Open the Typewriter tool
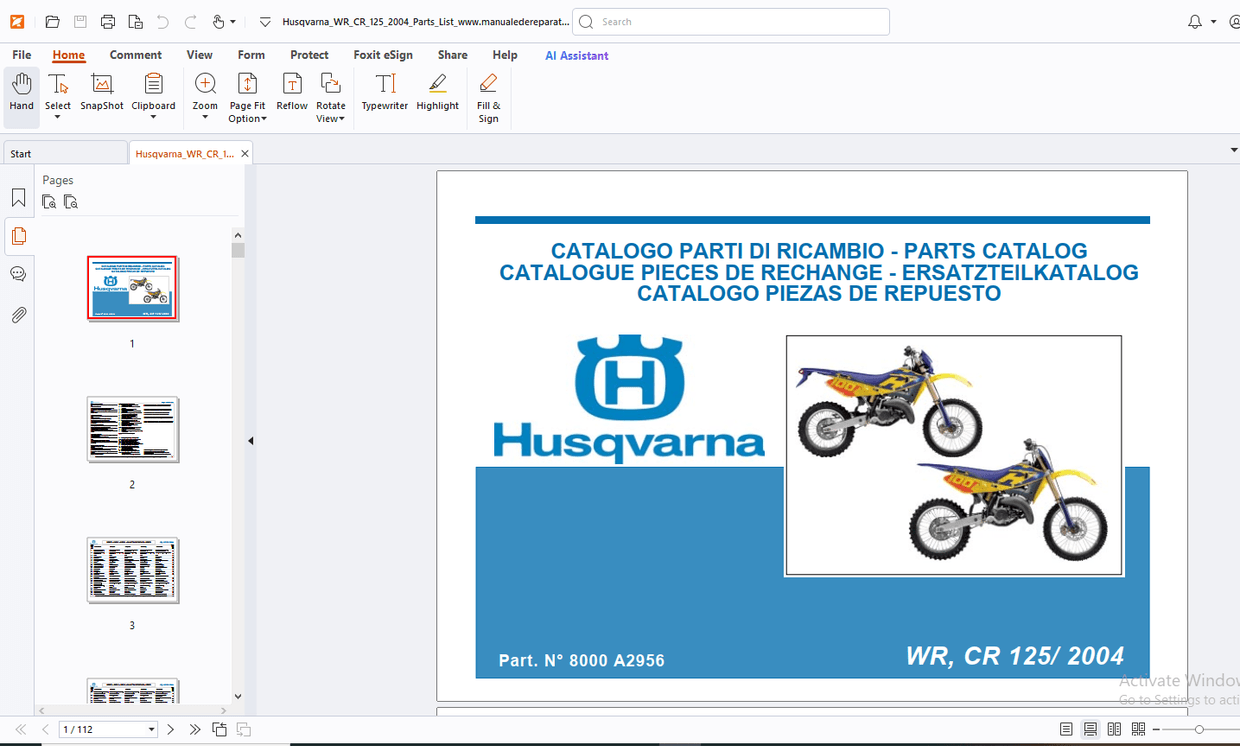This screenshot has height=746, width=1240. point(384,95)
